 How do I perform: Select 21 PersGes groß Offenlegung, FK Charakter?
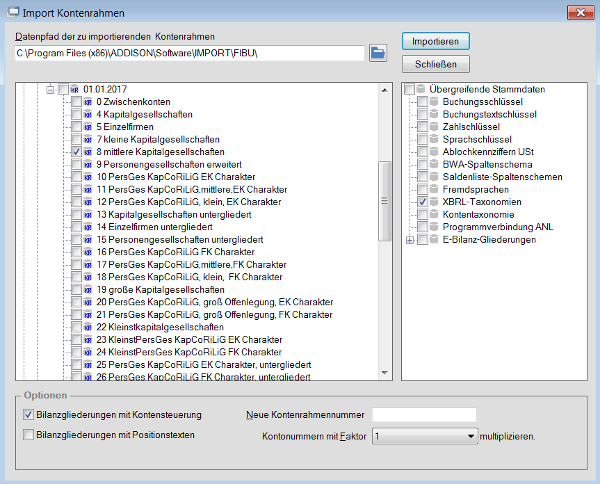[214, 315]
